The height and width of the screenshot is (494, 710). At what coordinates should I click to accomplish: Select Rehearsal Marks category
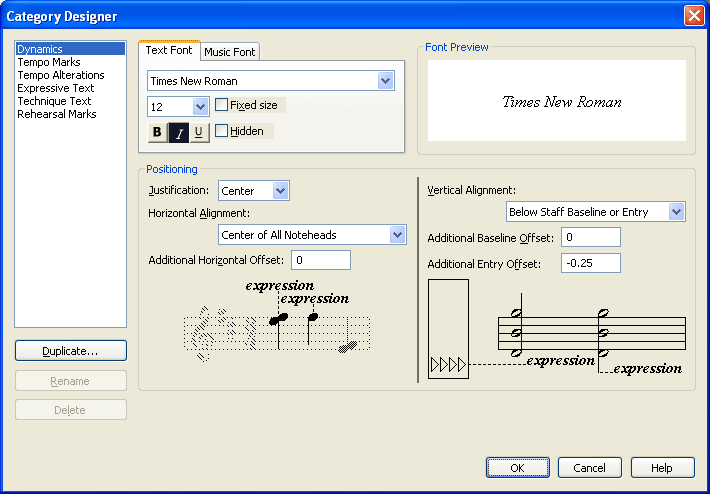[x=57, y=114]
